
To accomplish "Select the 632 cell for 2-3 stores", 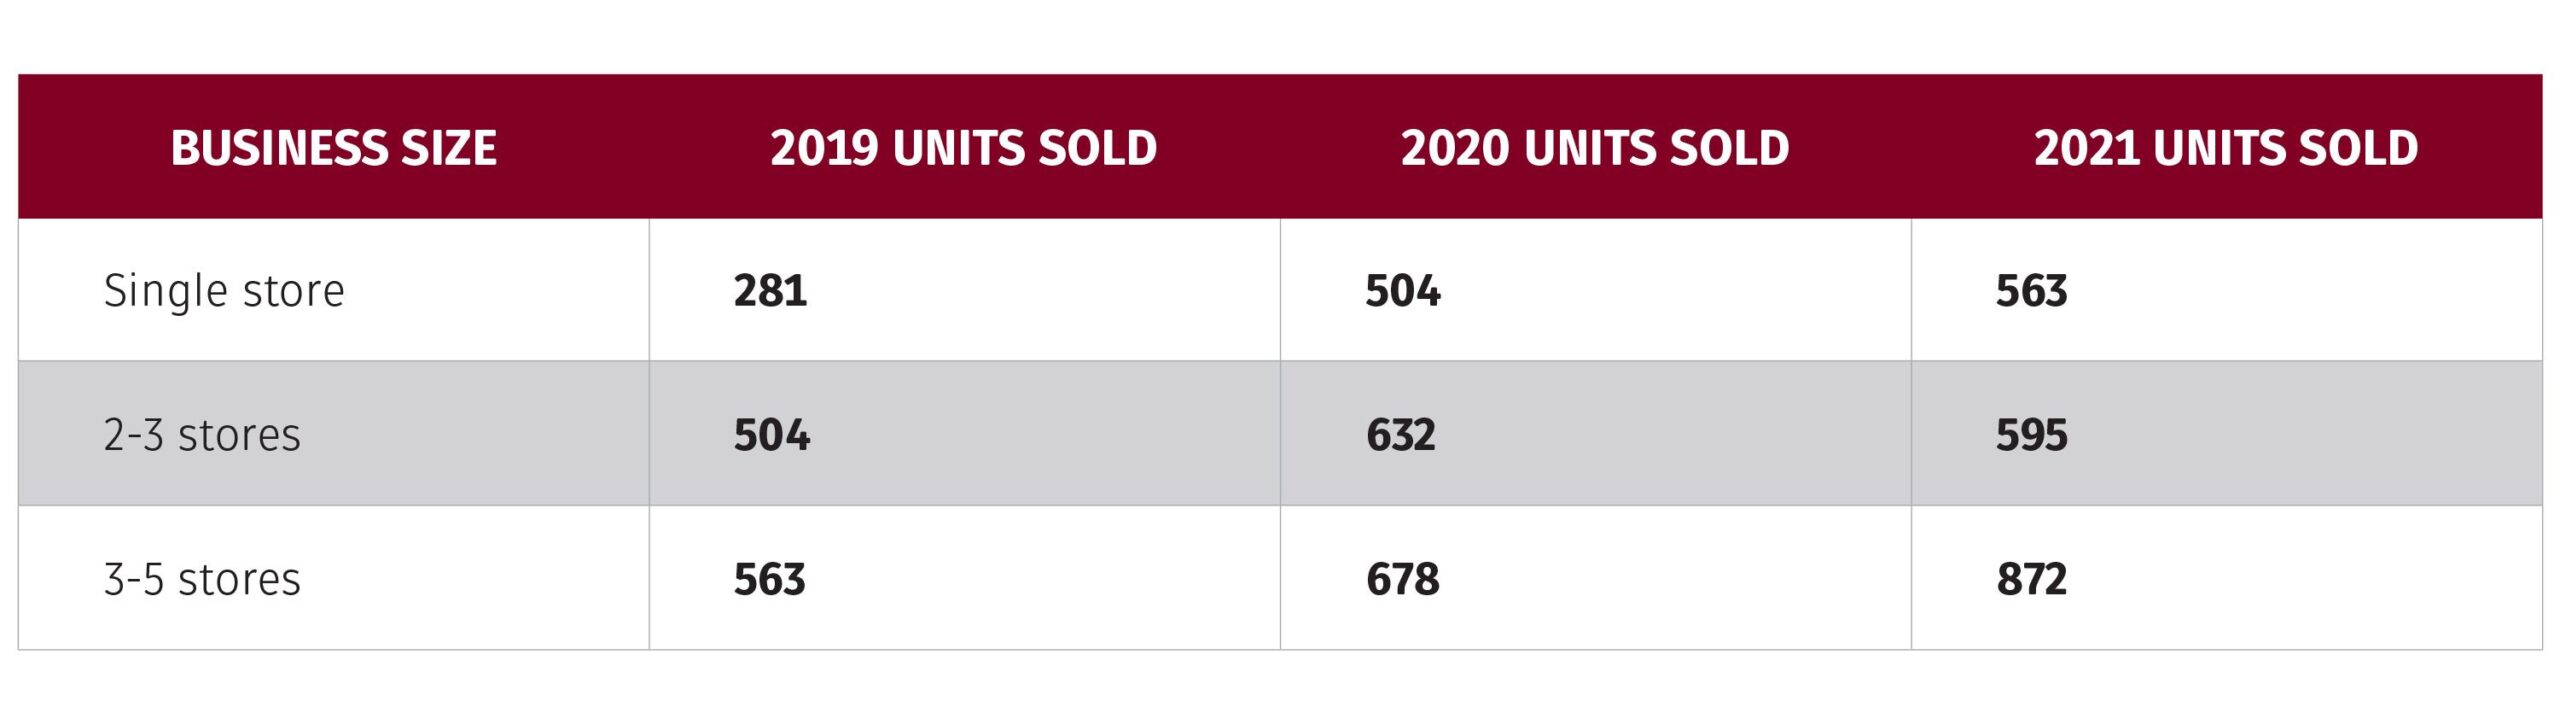I will tap(1400, 435).
